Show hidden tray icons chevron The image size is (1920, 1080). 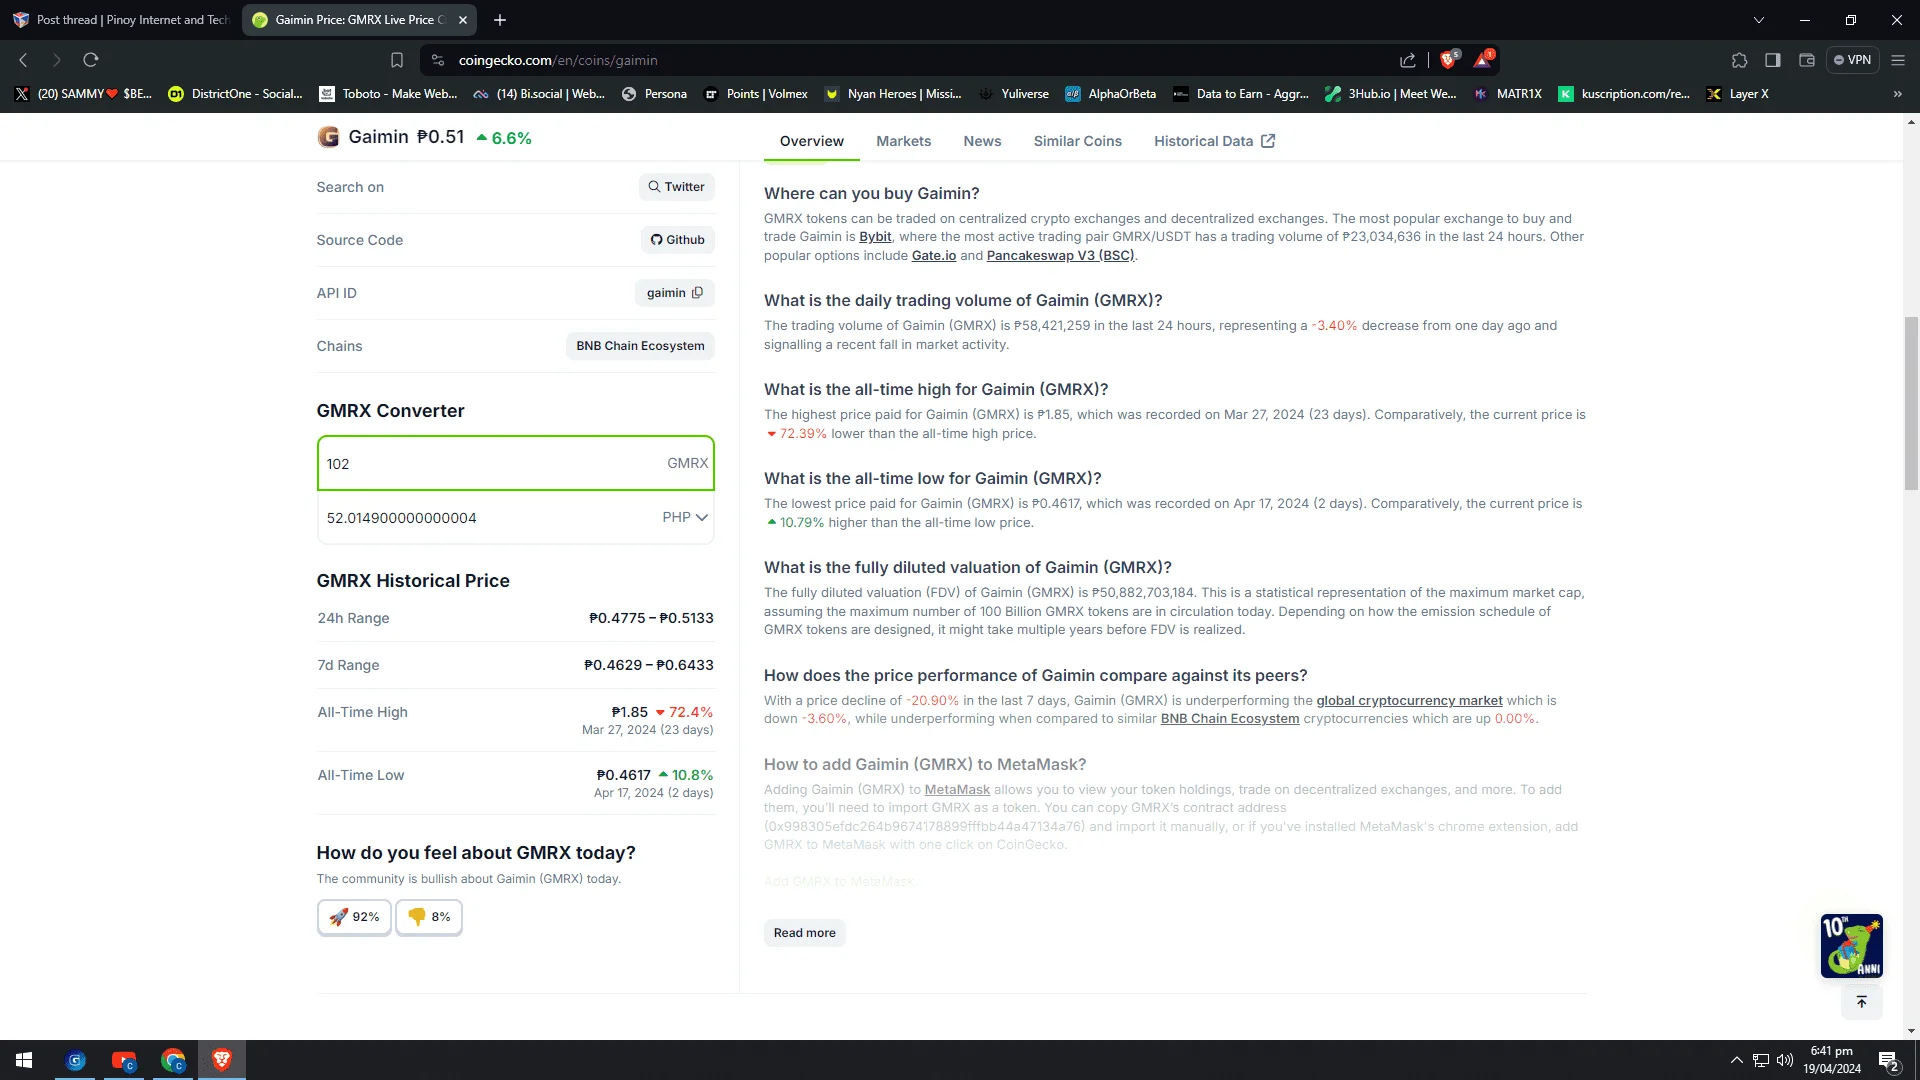[x=1737, y=1060]
